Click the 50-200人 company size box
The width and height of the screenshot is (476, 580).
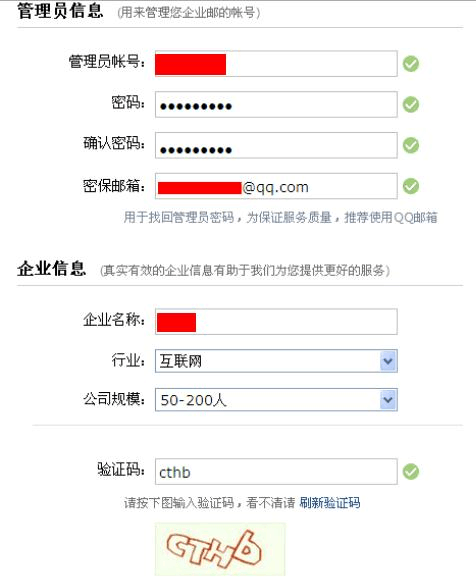click(x=276, y=400)
